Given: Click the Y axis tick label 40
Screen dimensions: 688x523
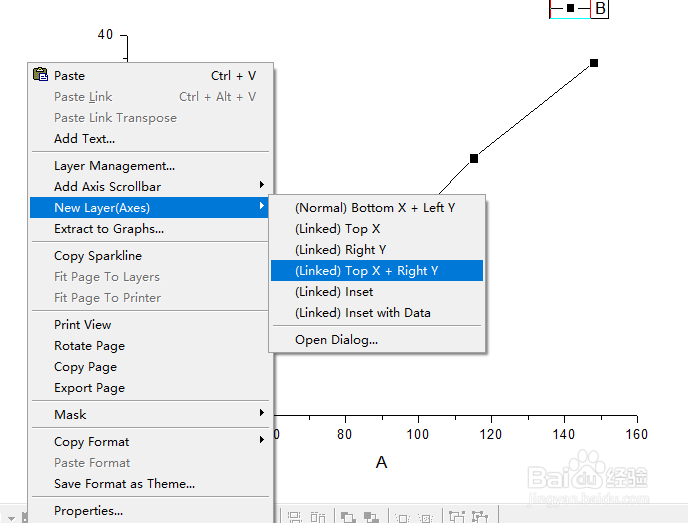Looking at the screenshot, I should (x=105, y=34).
